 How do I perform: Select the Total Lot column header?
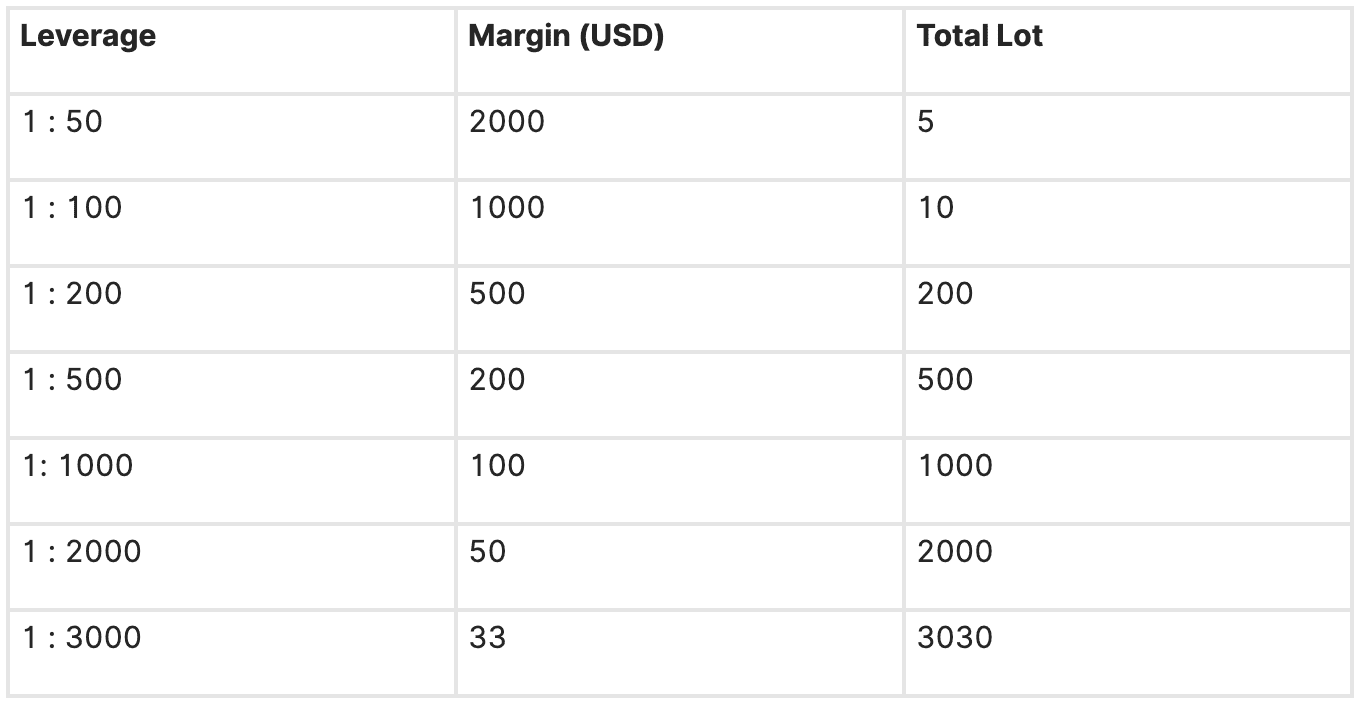coord(1128,51)
